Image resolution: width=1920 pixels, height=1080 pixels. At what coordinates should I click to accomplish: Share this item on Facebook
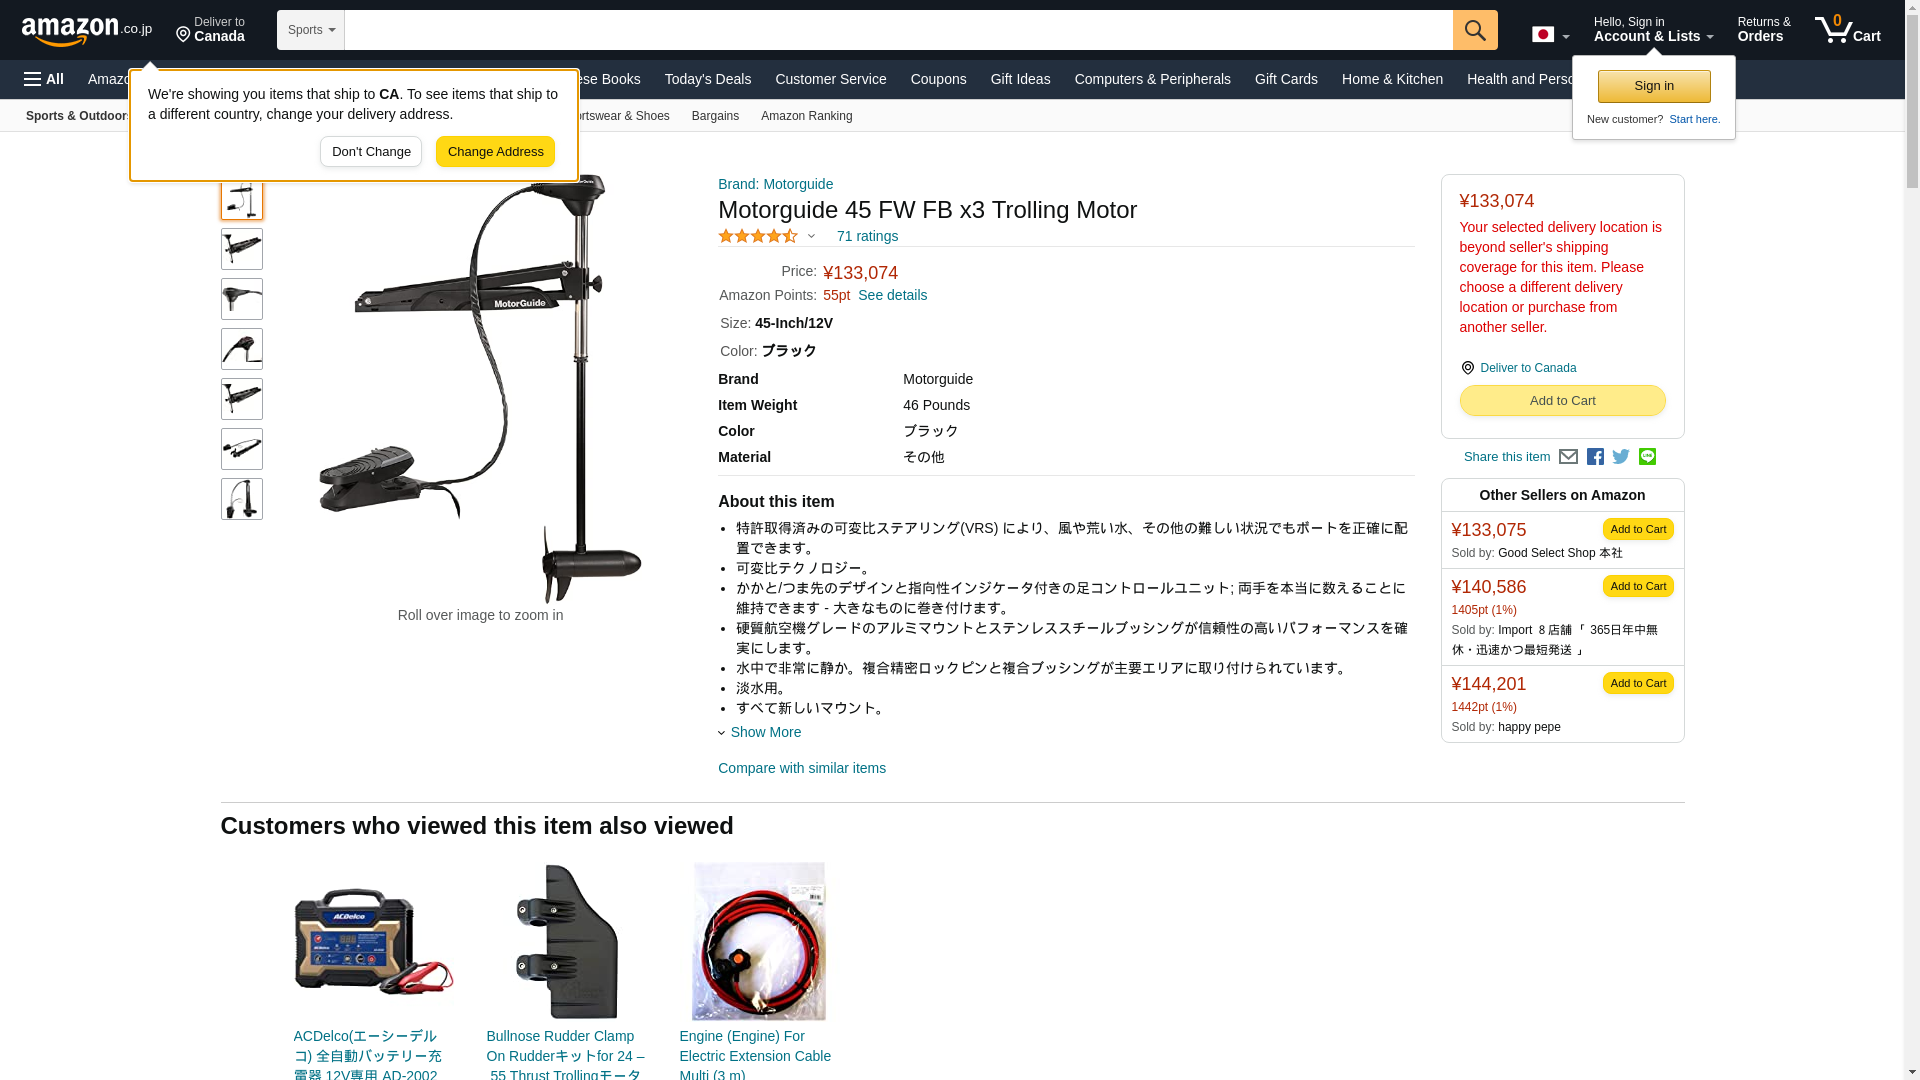1595,457
